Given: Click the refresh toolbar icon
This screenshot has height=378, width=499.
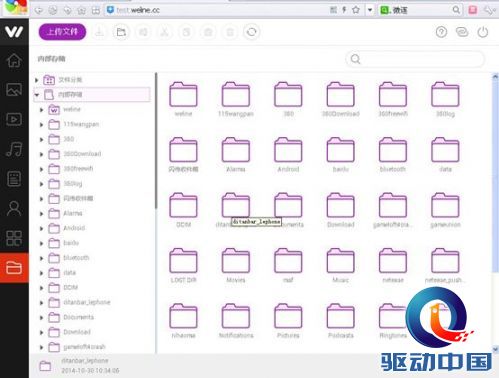Looking at the screenshot, I should [x=252, y=32].
